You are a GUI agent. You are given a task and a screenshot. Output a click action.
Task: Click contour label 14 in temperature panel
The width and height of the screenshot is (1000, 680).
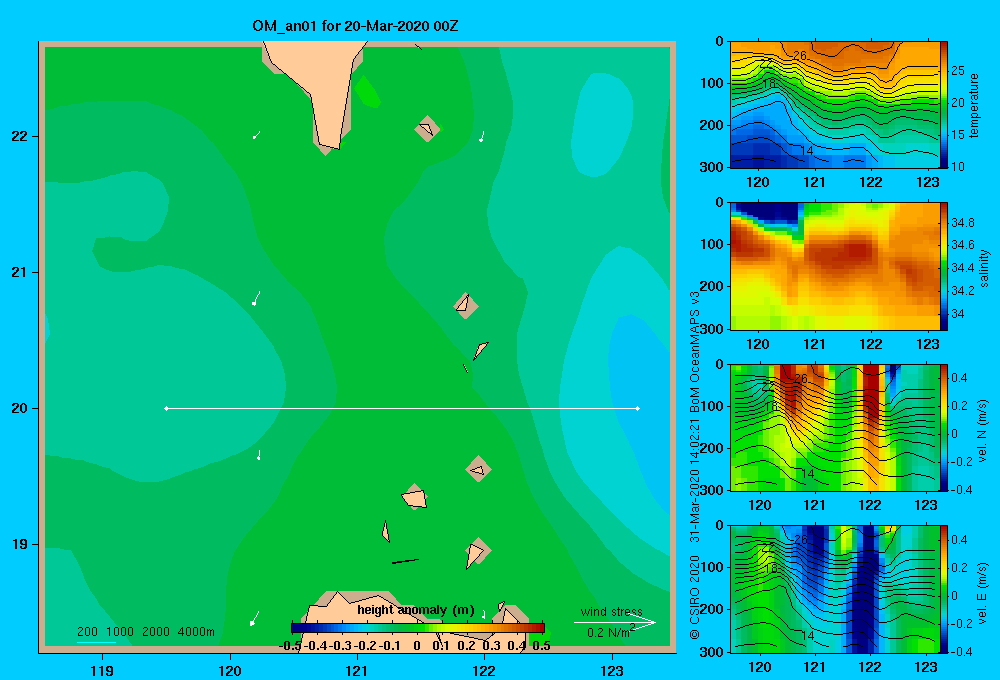pyautogui.click(x=807, y=151)
